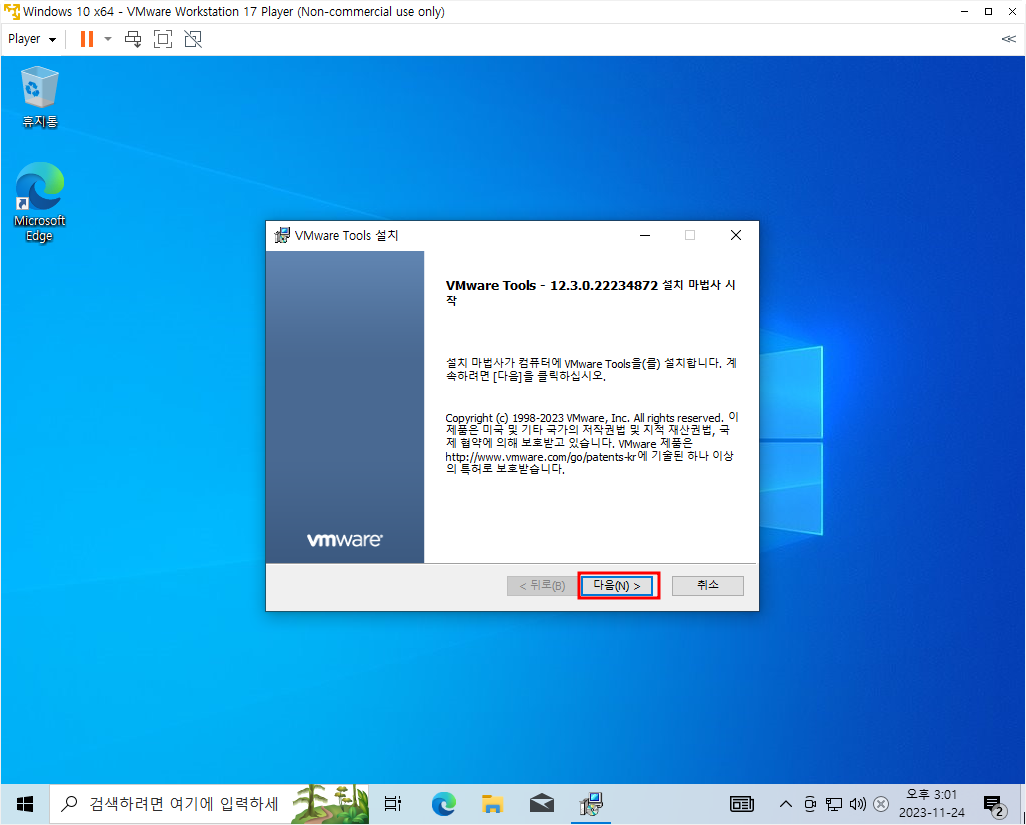The height and width of the screenshot is (825, 1026).
Task: Open the clock showing 오후 3:01
Action: [932, 804]
